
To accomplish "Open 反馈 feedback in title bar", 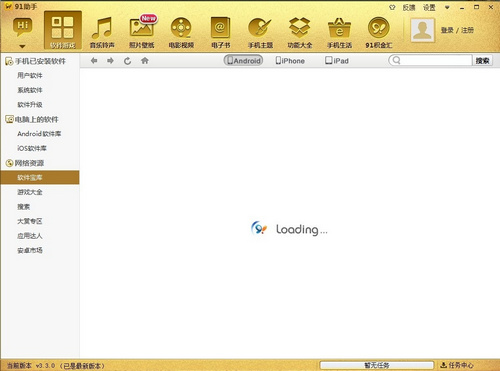I will (x=409, y=7).
